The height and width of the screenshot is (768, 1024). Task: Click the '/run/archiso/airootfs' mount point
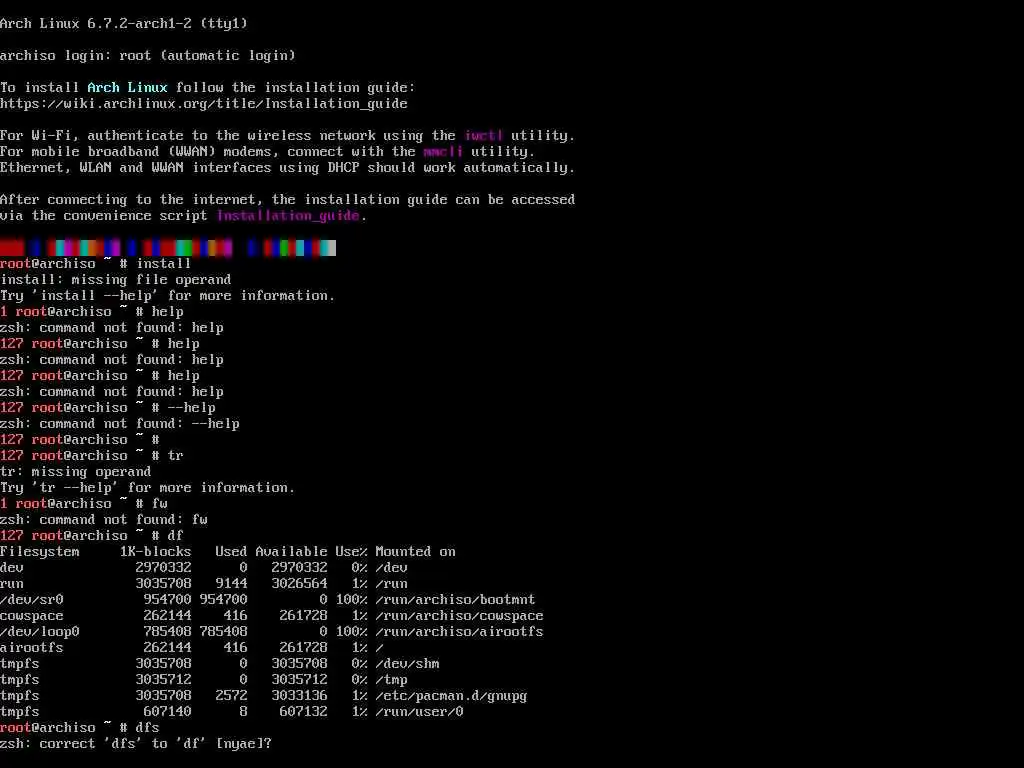click(x=459, y=632)
